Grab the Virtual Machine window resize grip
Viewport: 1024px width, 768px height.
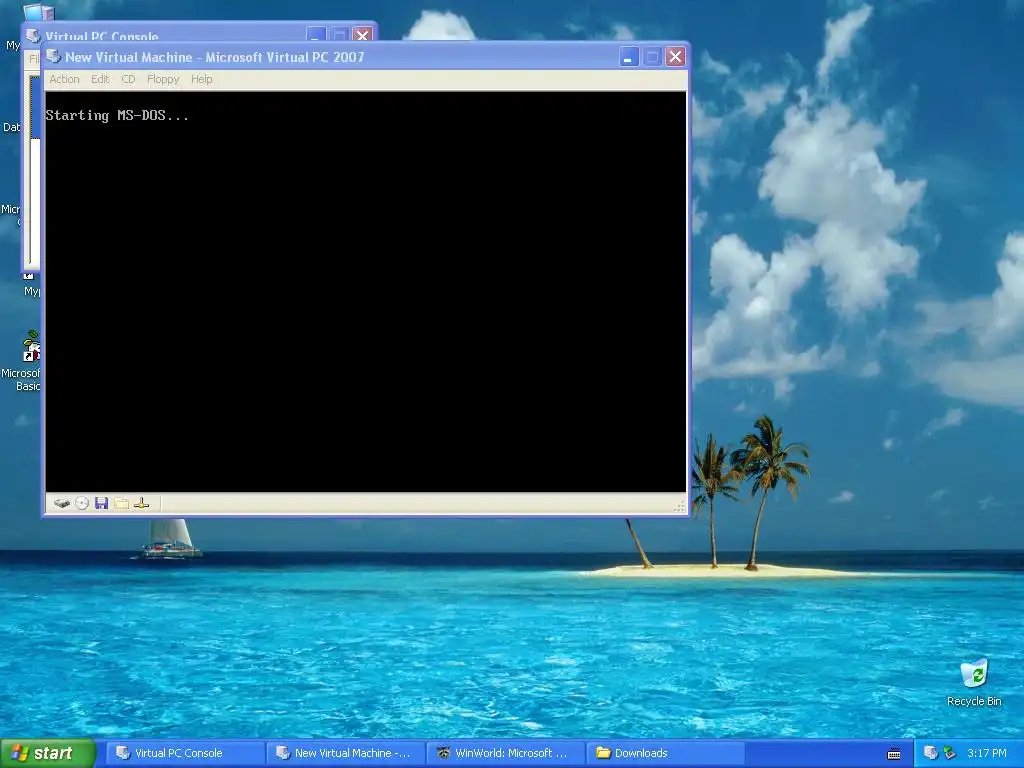click(x=680, y=506)
